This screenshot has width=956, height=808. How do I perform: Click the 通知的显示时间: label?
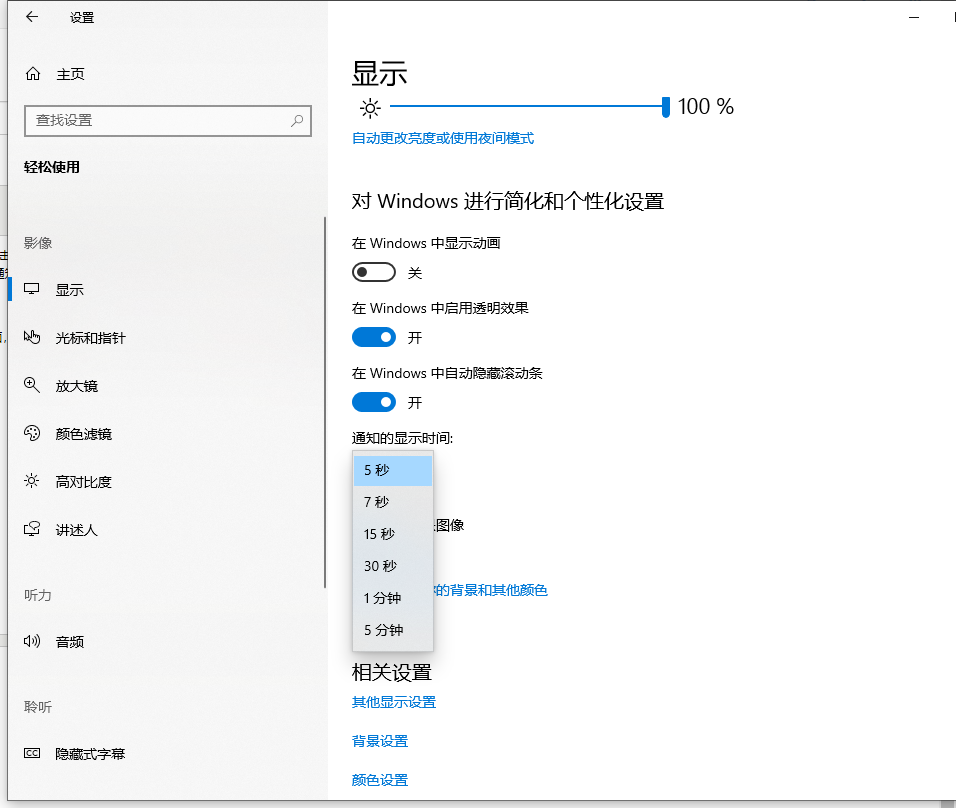402,438
